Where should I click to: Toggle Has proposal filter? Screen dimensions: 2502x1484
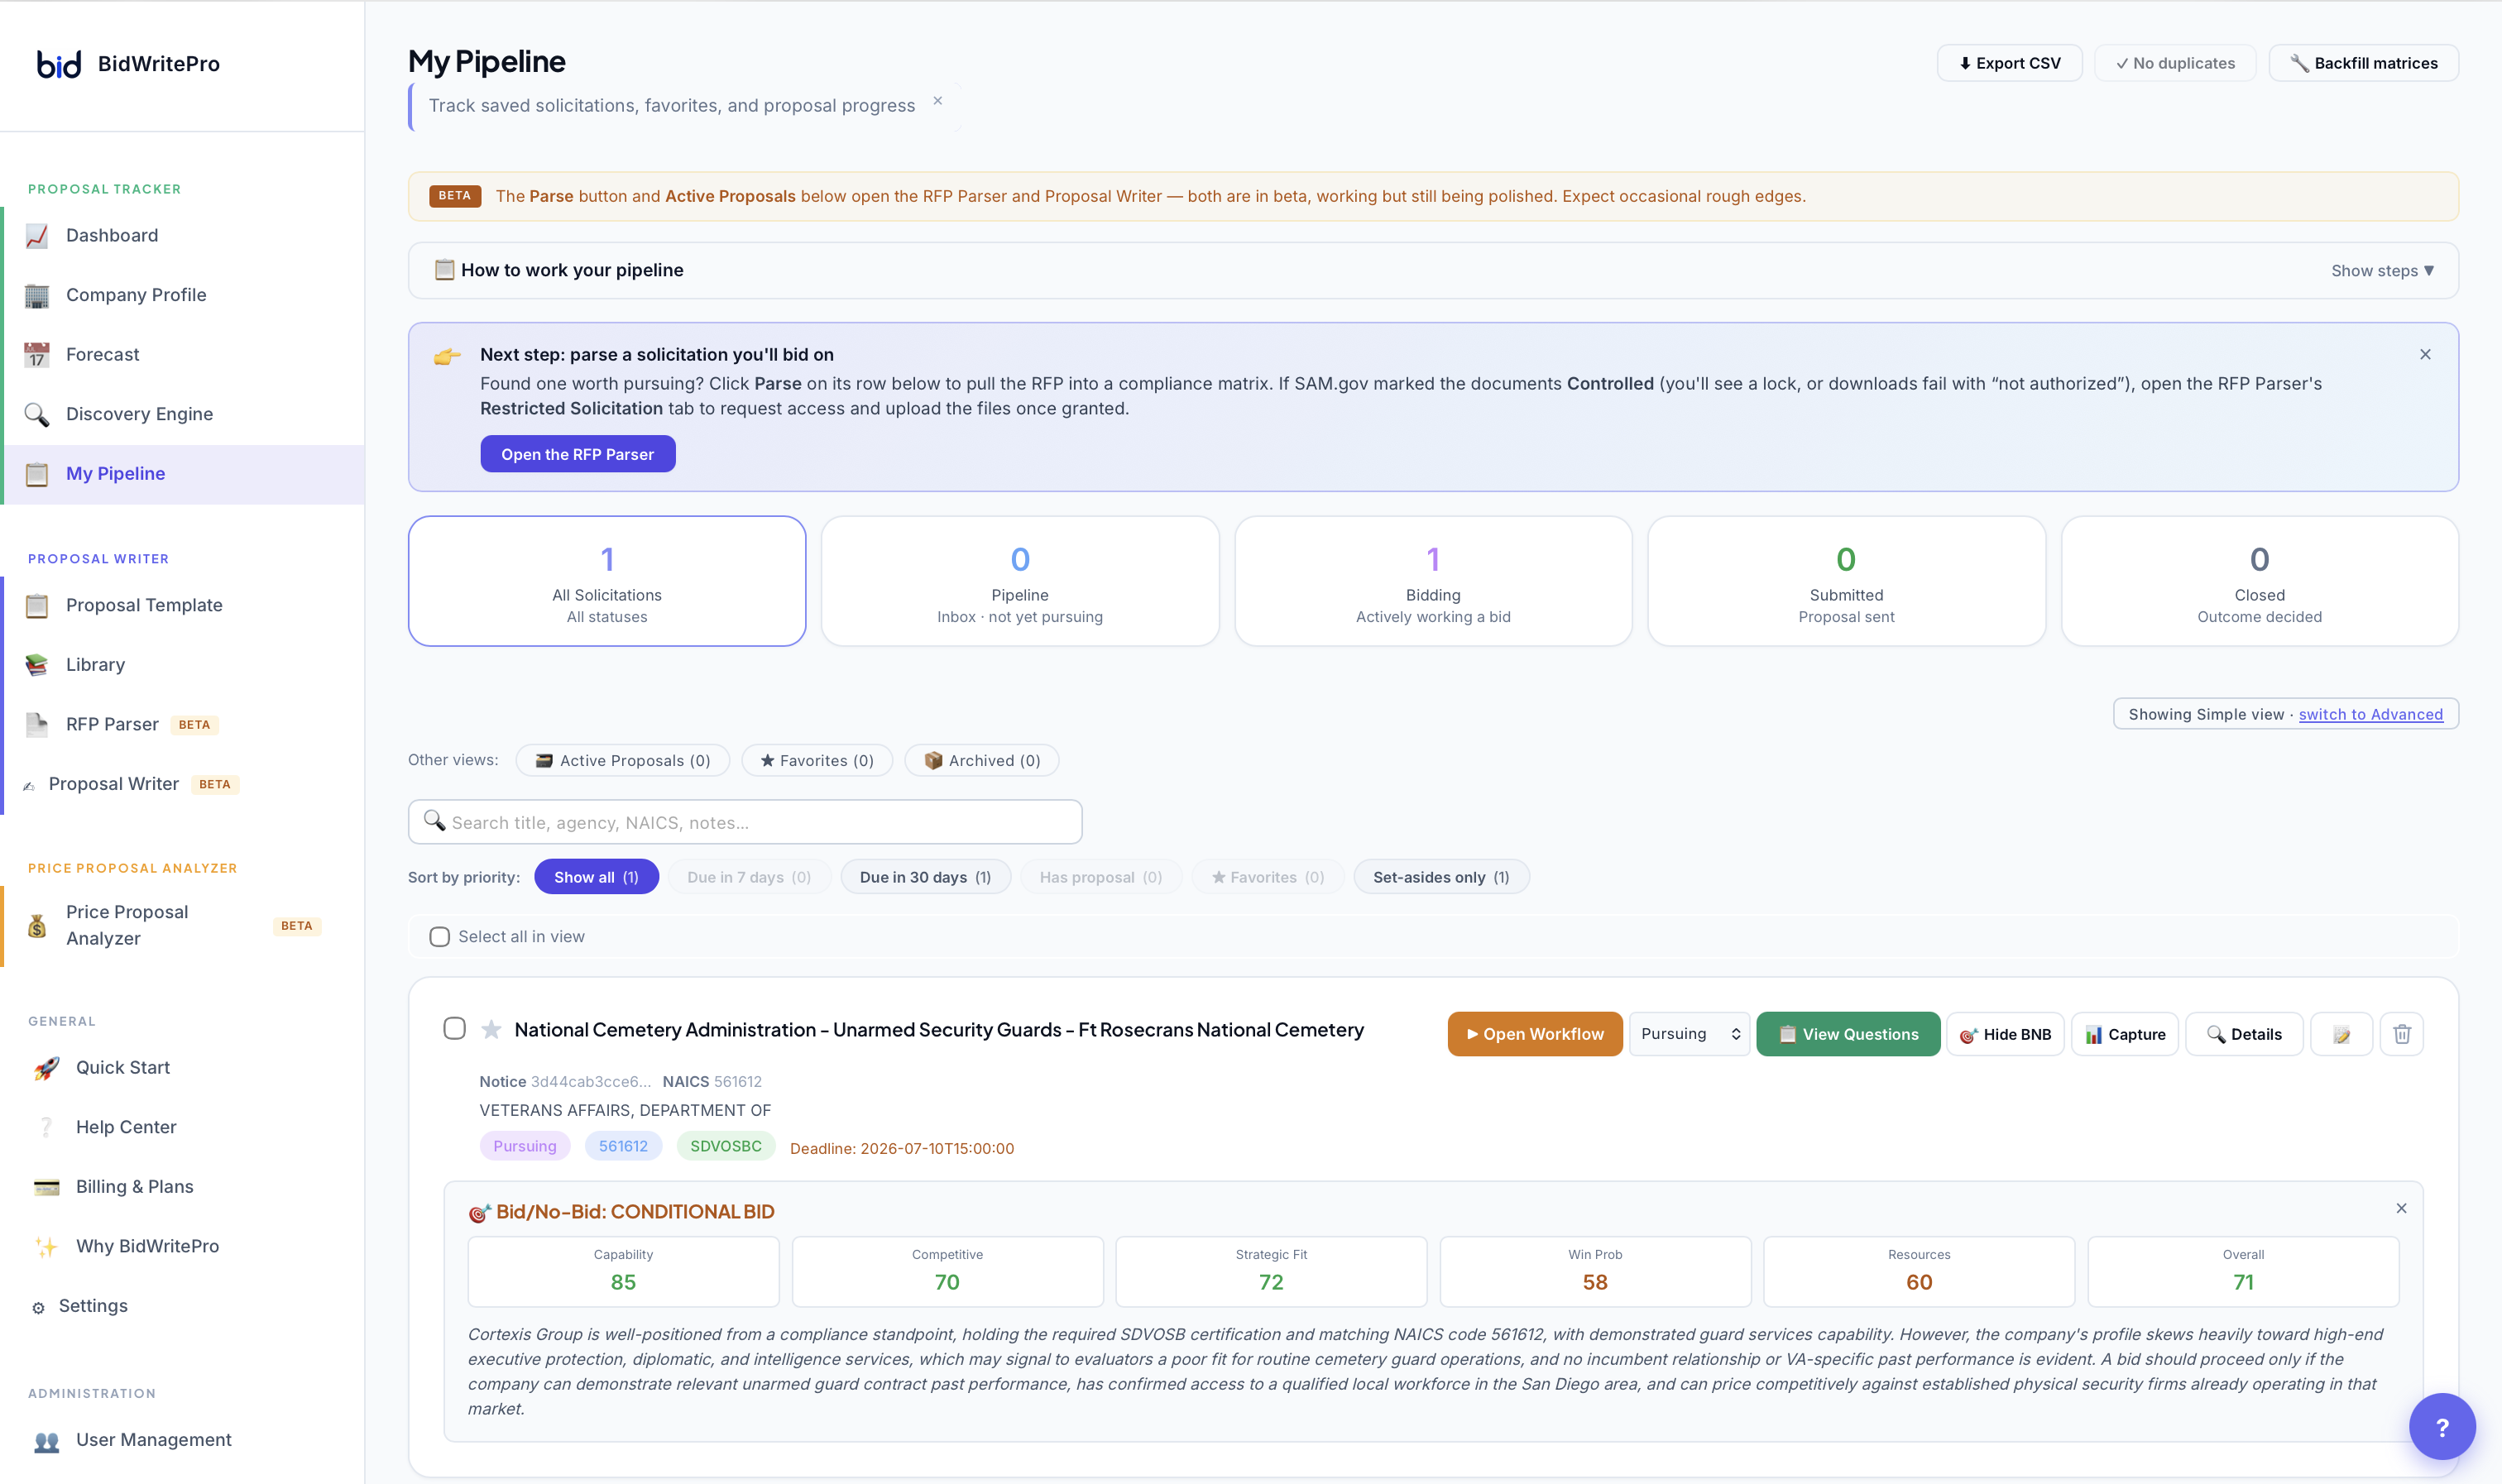click(1101, 877)
